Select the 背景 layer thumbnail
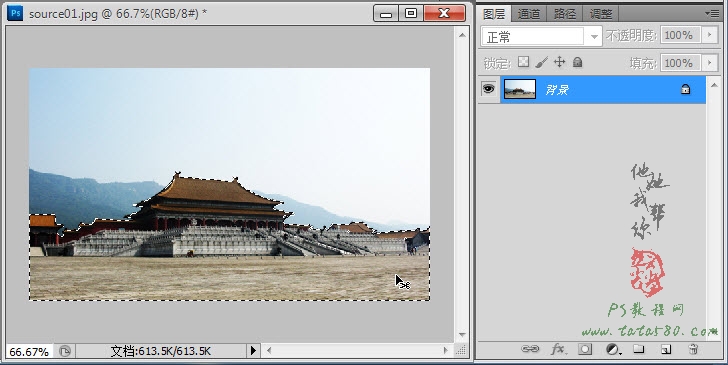Viewport: 728px width, 365px height. 520,89
